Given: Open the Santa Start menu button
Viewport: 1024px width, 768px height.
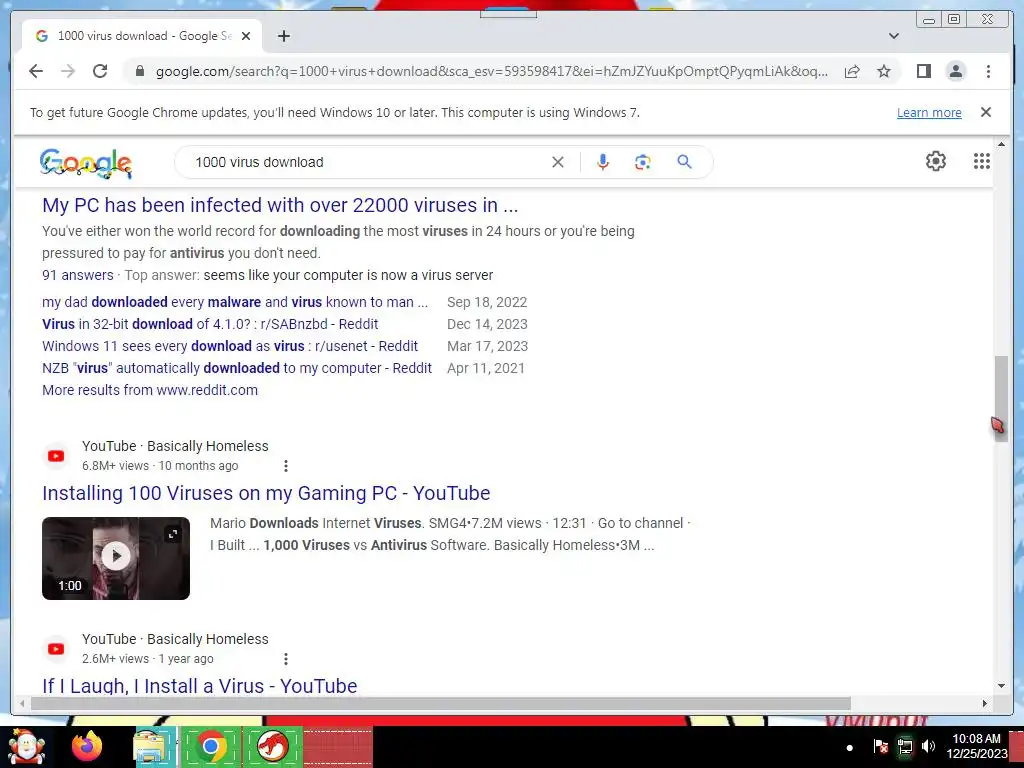Looking at the screenshot, I should click(27, 746).
